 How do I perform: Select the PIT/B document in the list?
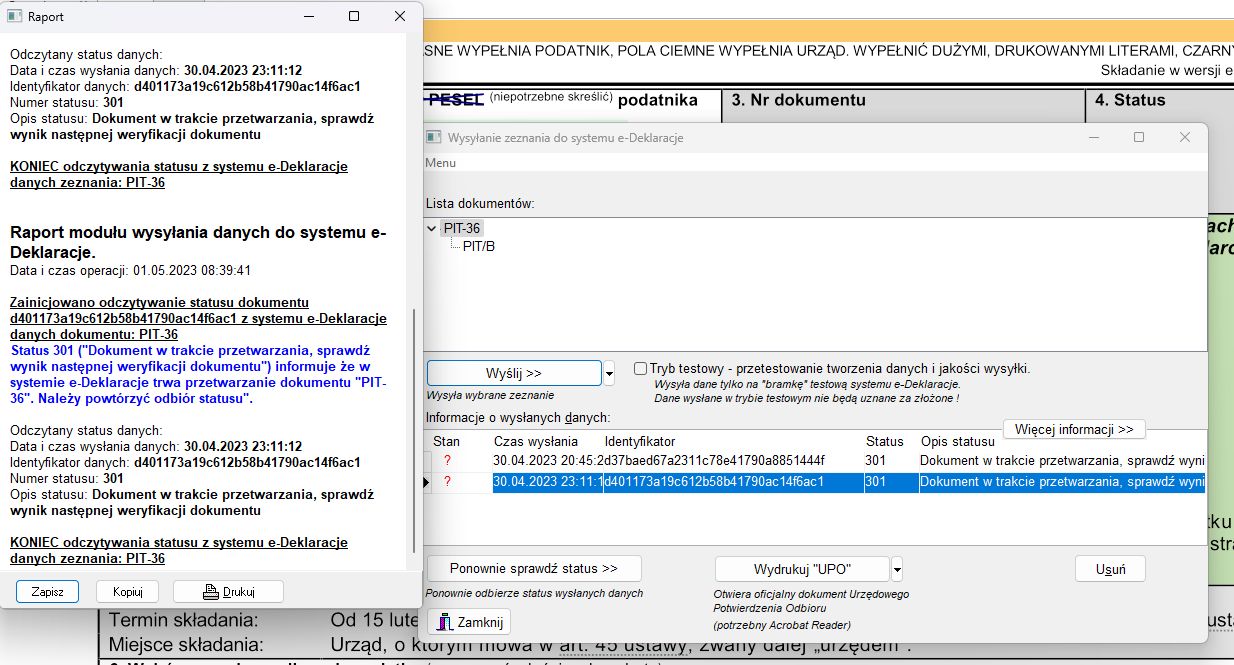pos(478,246)
